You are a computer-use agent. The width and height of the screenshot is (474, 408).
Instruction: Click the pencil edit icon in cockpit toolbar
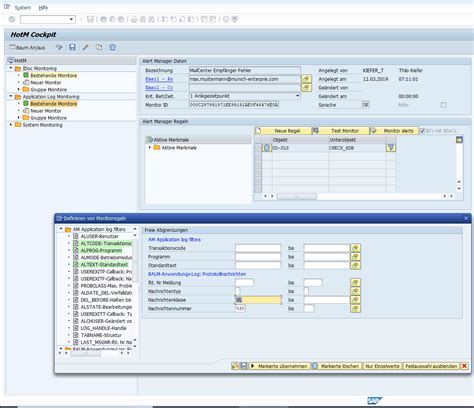coord(86,48)
